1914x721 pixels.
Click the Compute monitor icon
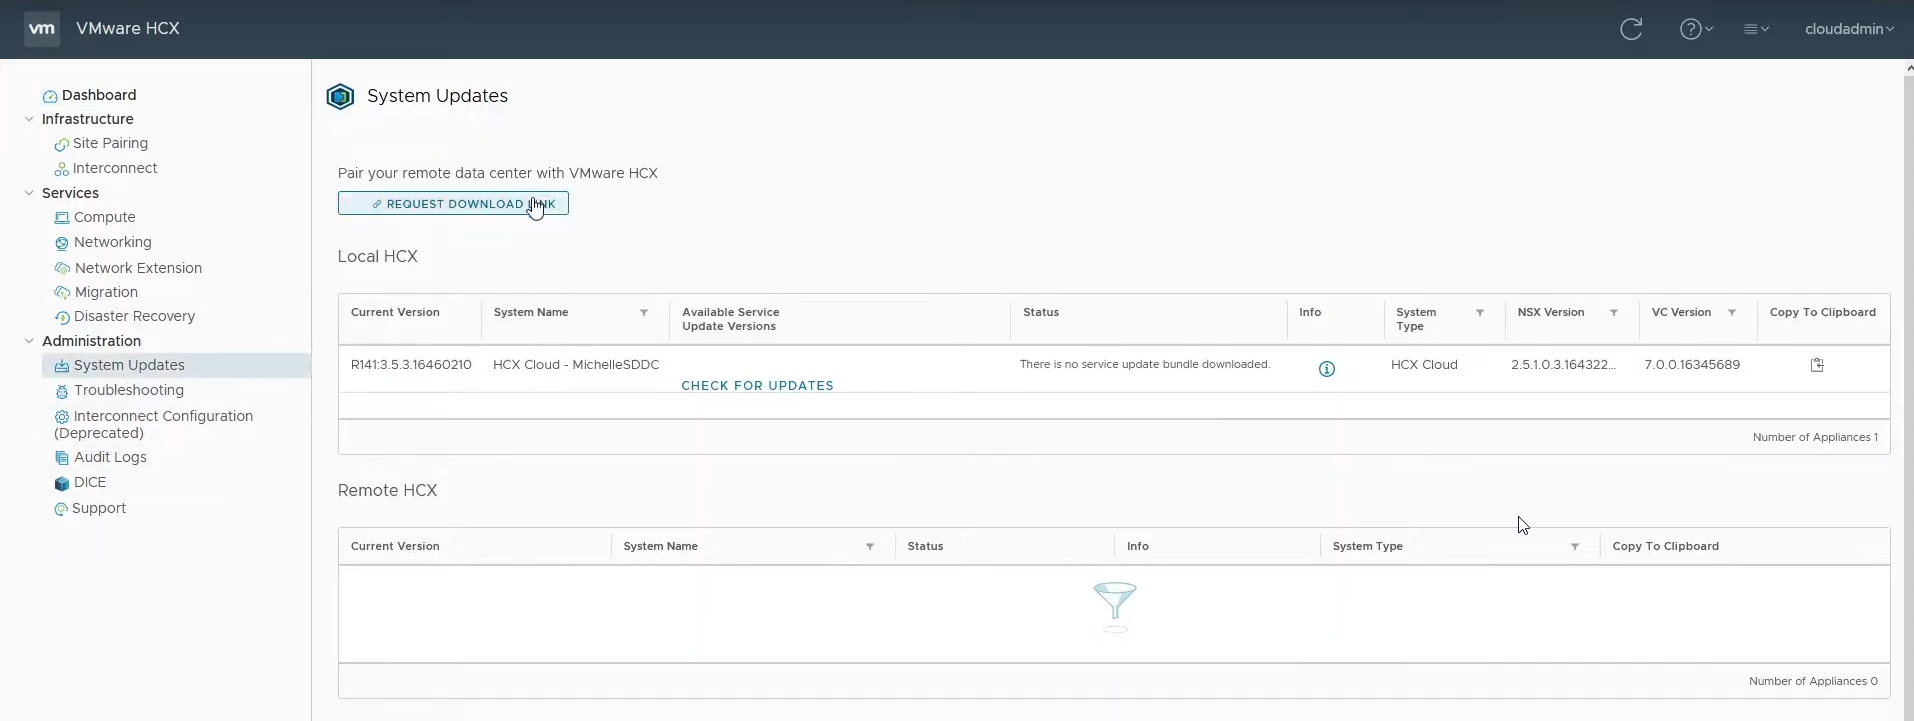coord(62,218)
